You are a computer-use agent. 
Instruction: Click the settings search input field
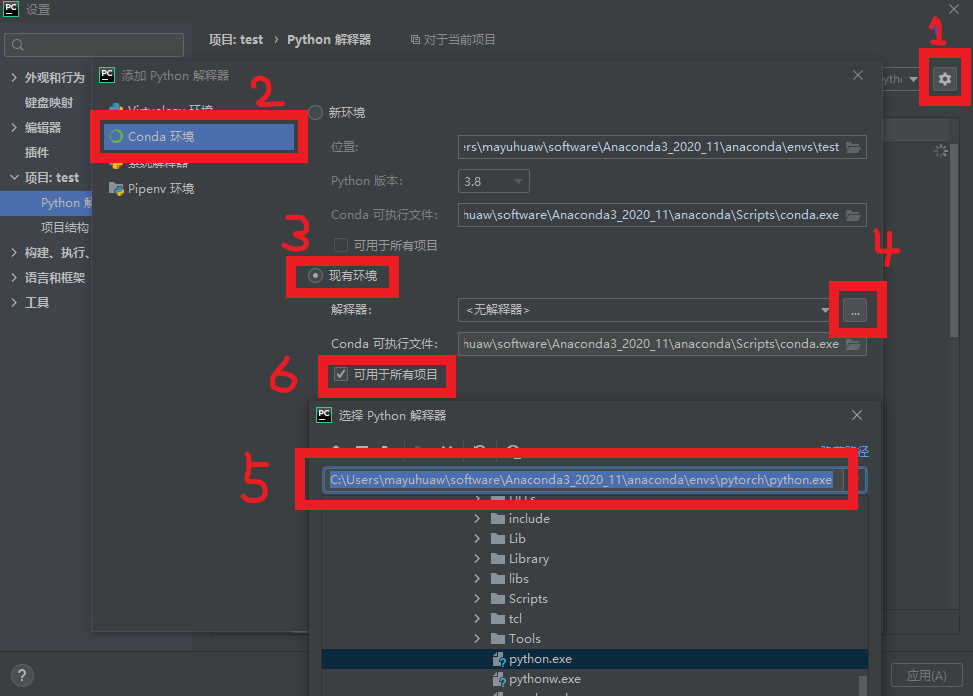point(94,45)
